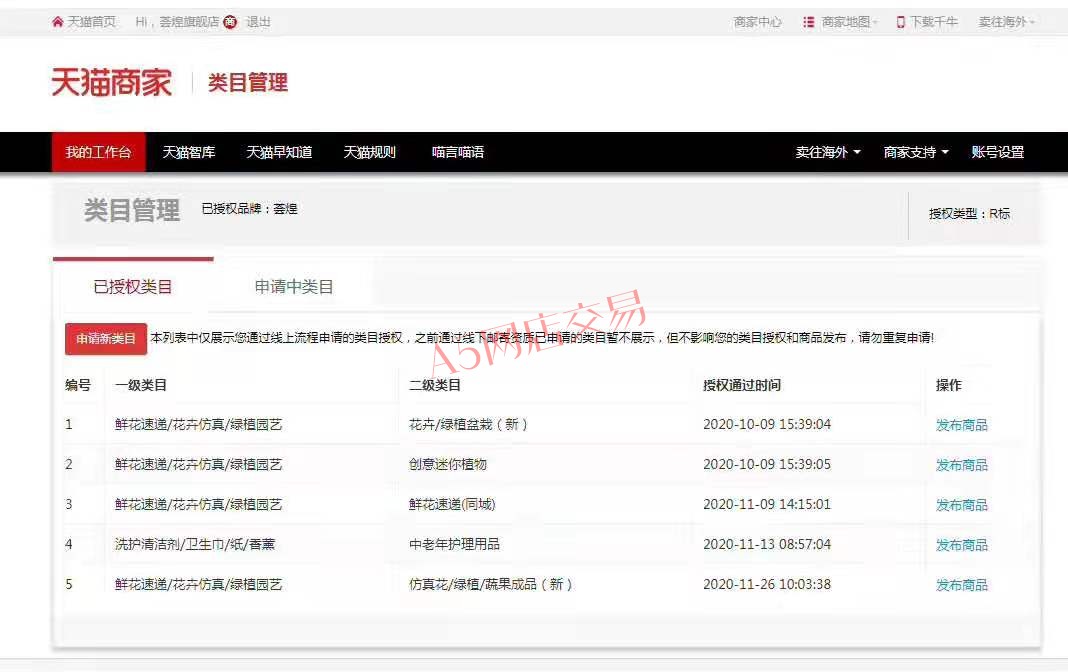Click the cell 洗护清洁剂/卫生巾/纸/香薰
The height and width of the screenshot is (672, 1068).
195,544
